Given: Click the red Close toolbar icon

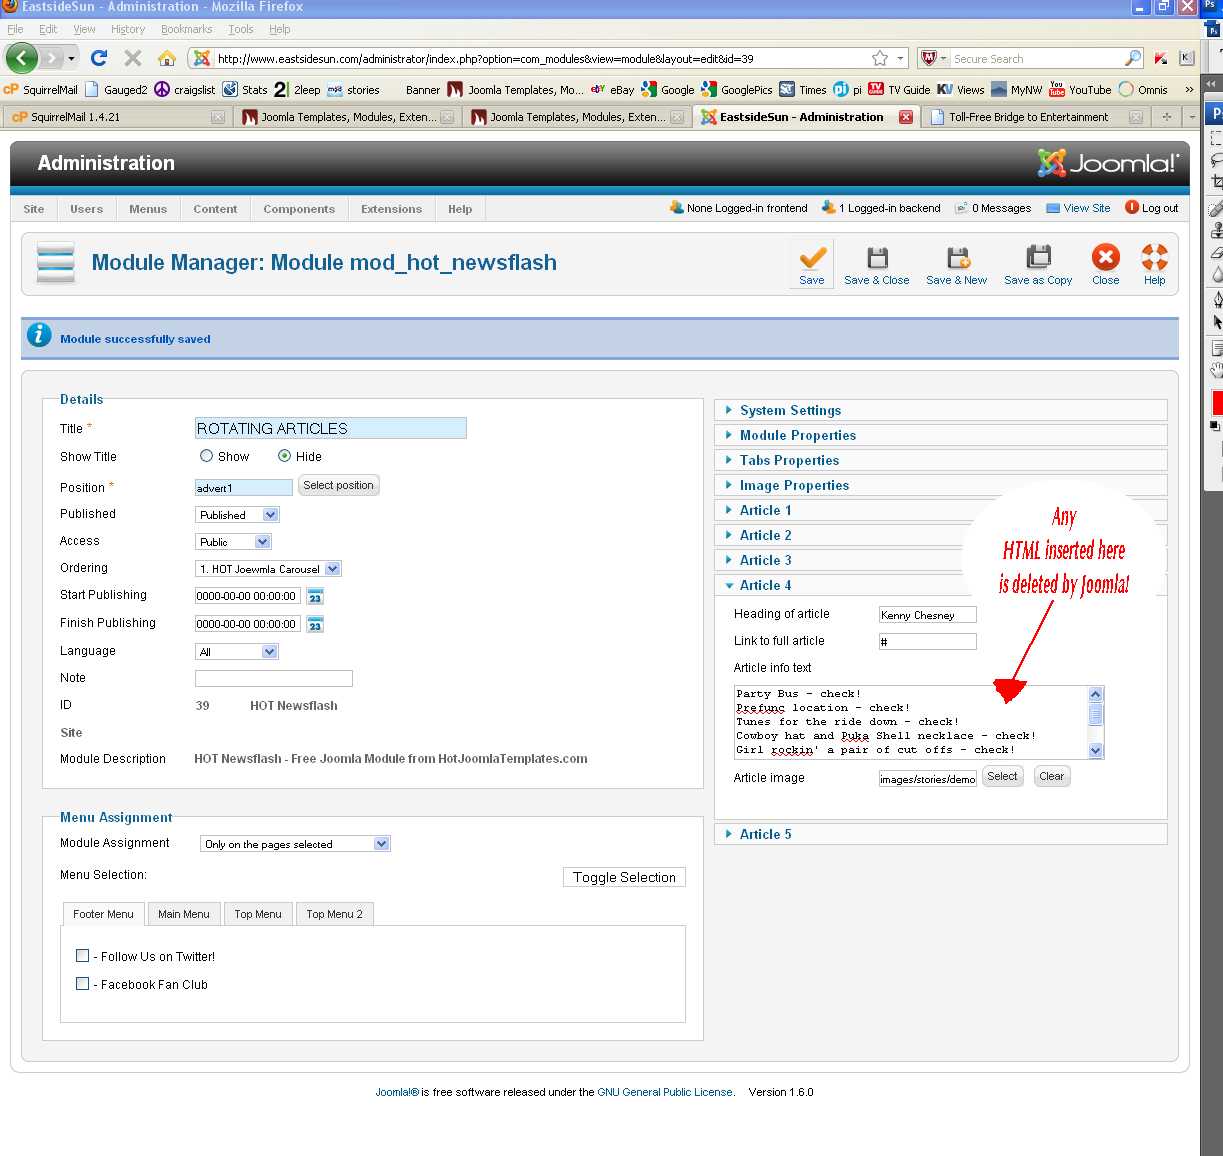Looking at the screenshot, I should pos(1105,265).
